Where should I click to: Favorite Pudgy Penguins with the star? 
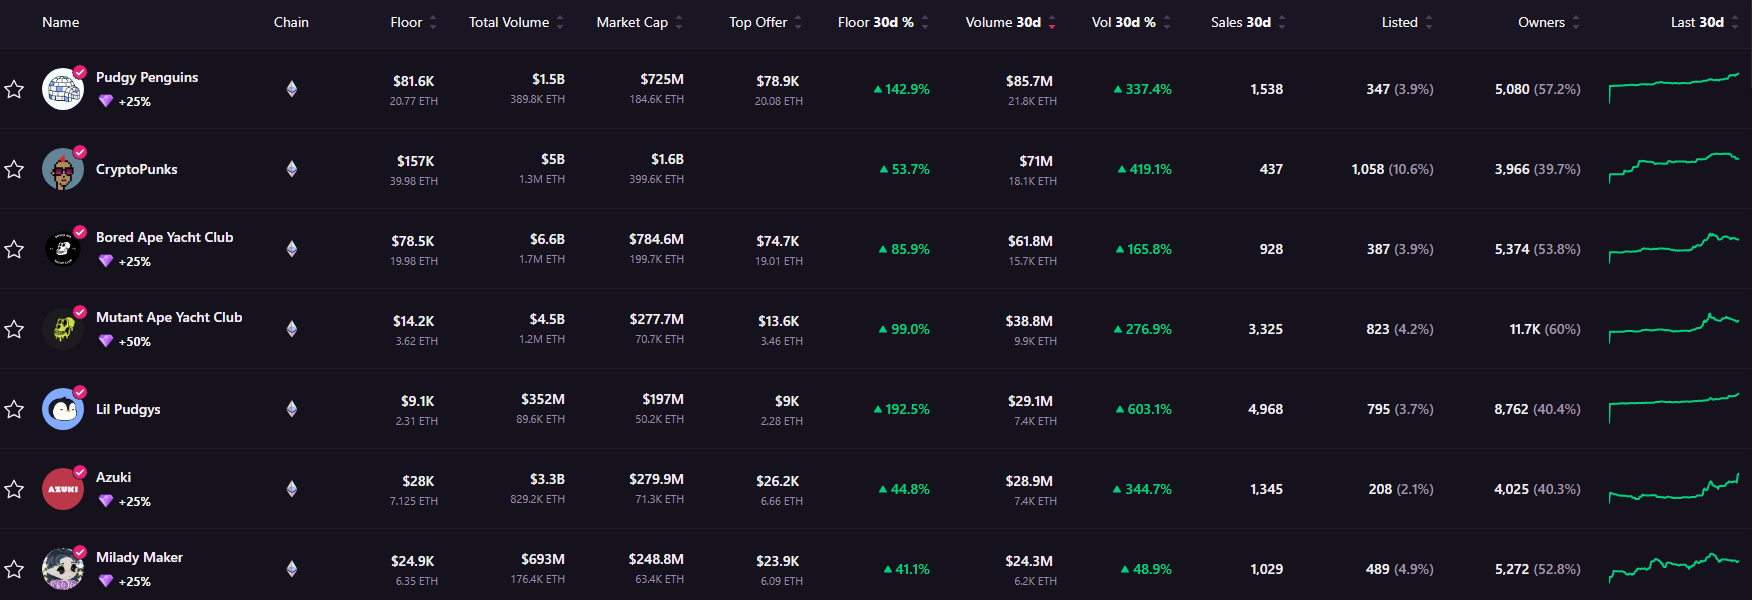[14, 89]
